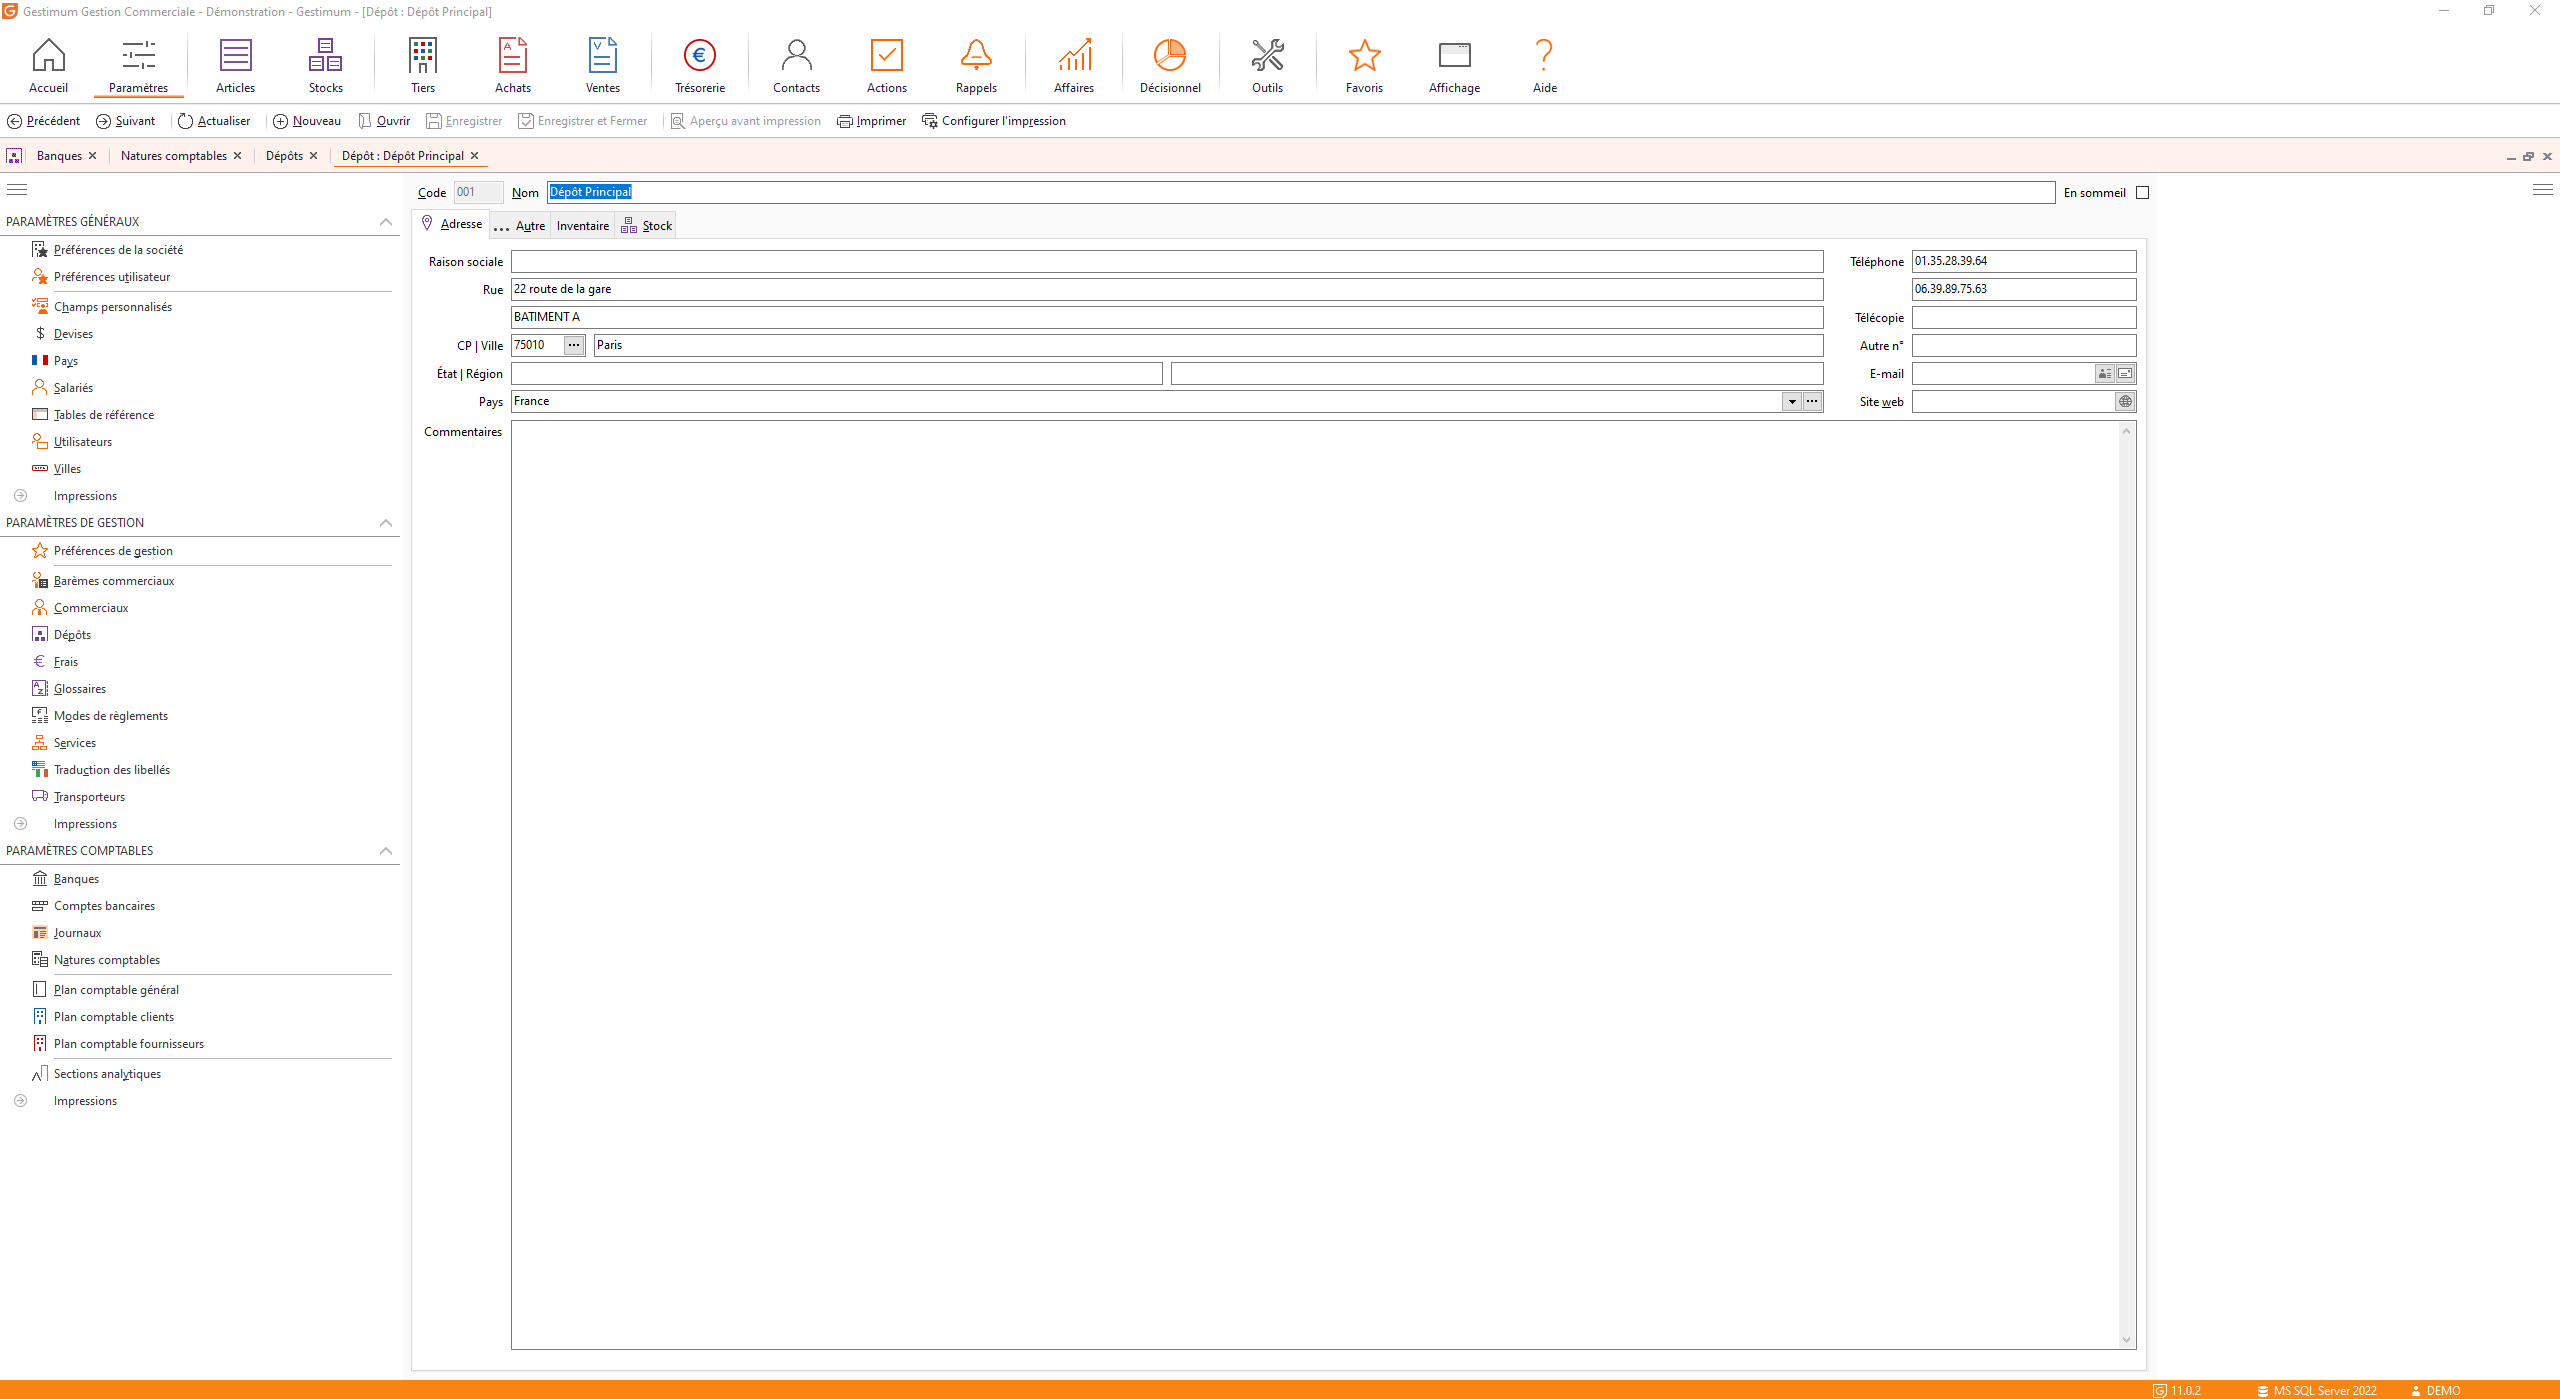Click the Nouveau toolbar button

pos(307,121)
